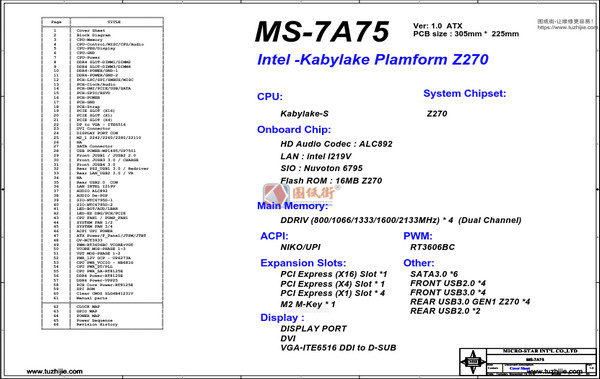Select the 'DISPLAY PORT' line
Image resolution: width=600 pixels, height=379 pixels.
[313, 328]
